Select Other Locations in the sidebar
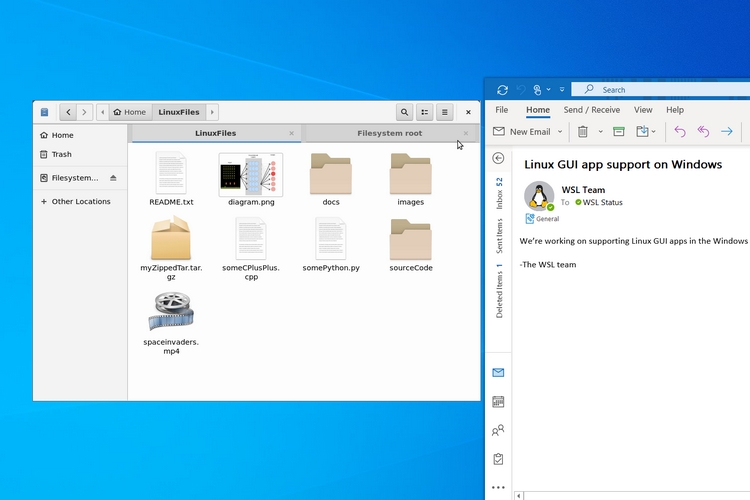 (x=80, y=202)
